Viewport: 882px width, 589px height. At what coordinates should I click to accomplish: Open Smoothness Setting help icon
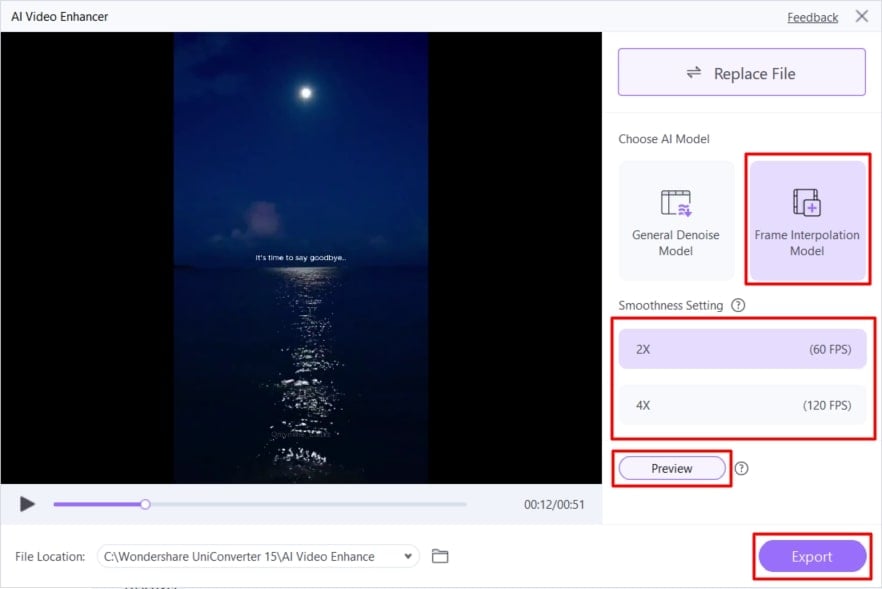pyautogui.click(x=737, y=305)
